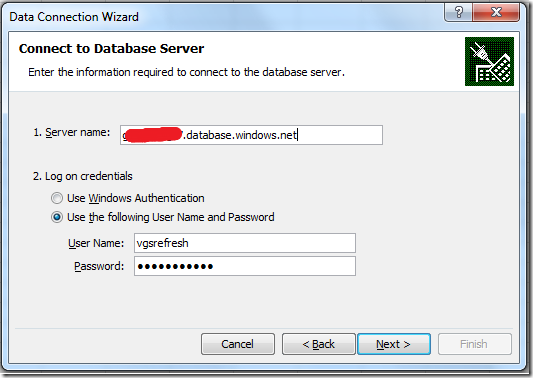533x378 pixels.
Task: Go back with the Back button
Action: (319, 344)
